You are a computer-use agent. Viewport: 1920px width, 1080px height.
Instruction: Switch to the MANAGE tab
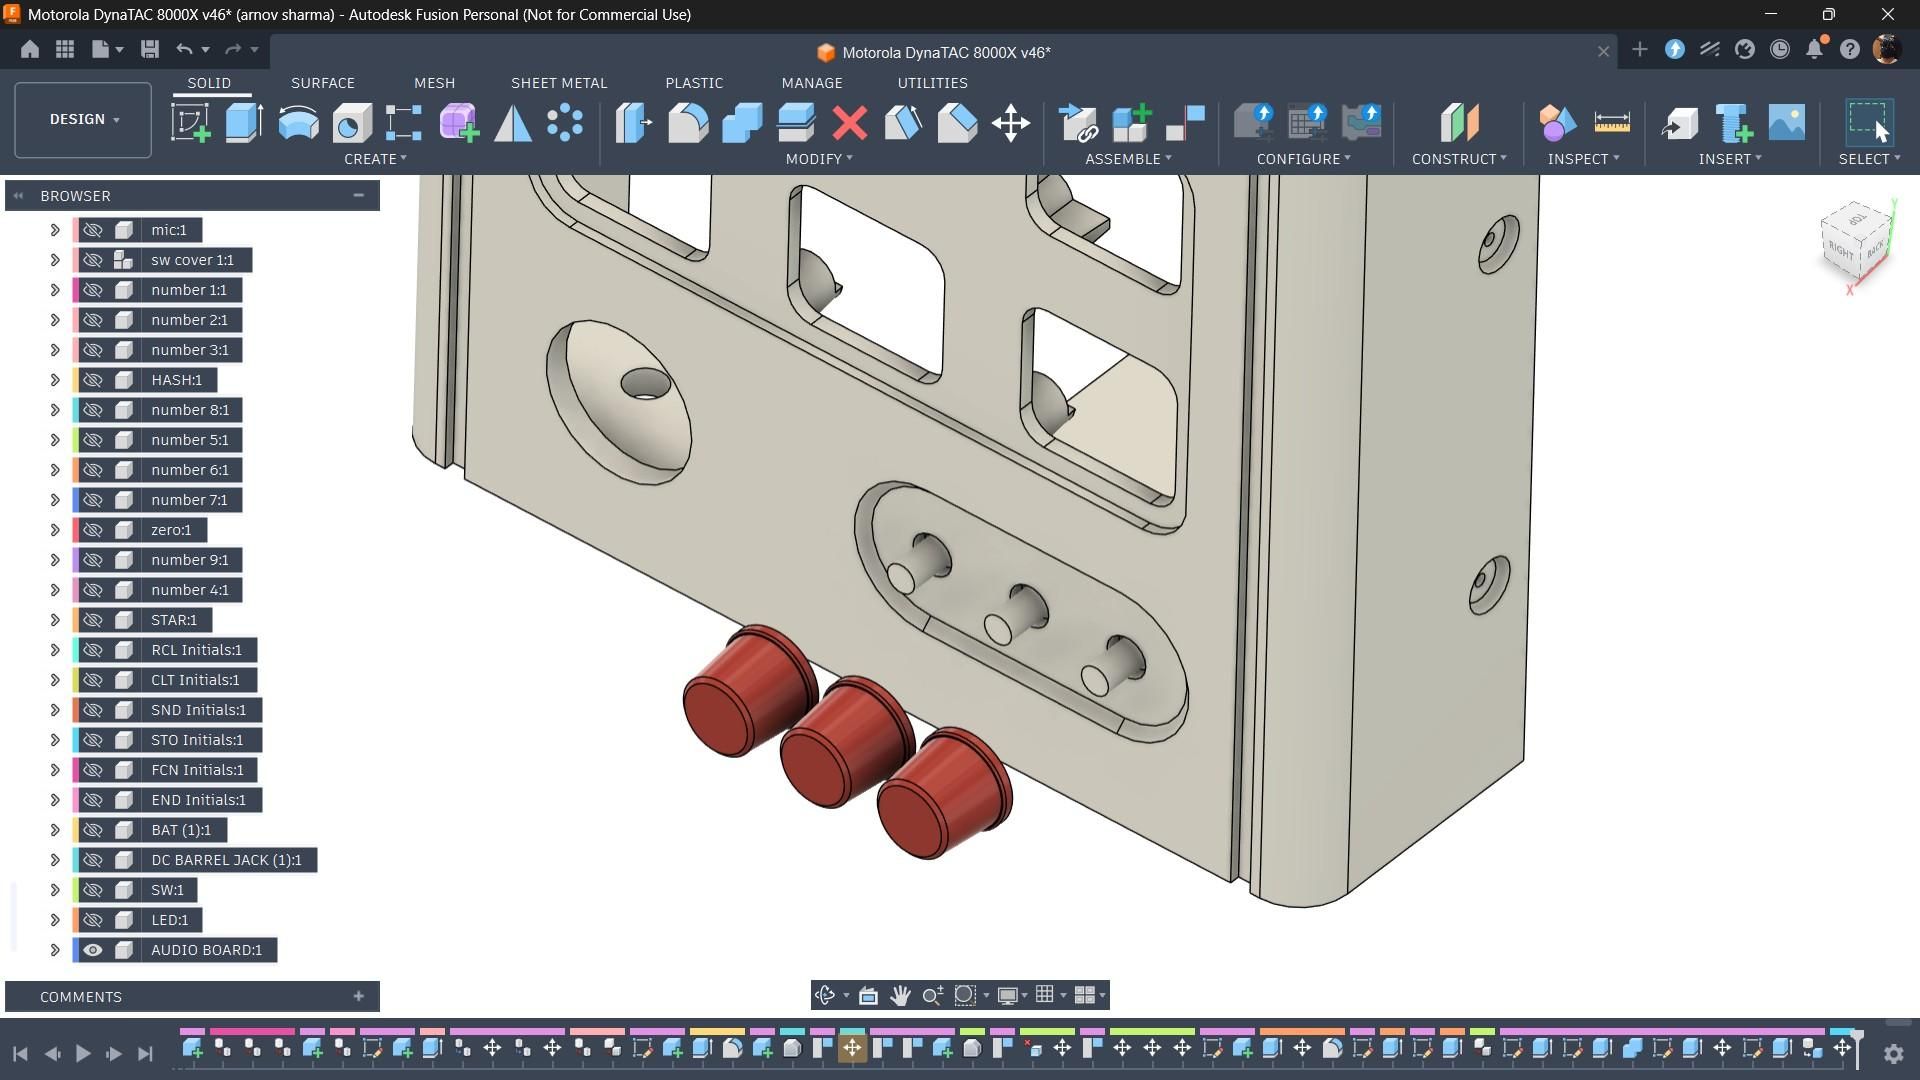[x=812, y=83]
